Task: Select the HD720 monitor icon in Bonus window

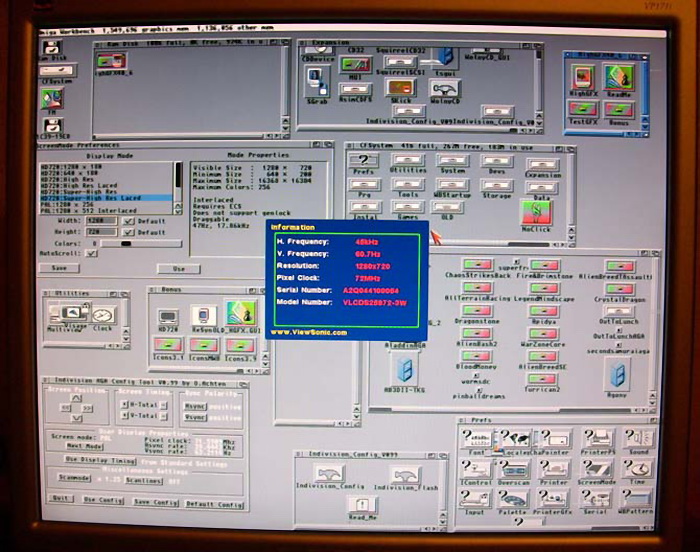Action: [168, 317]
